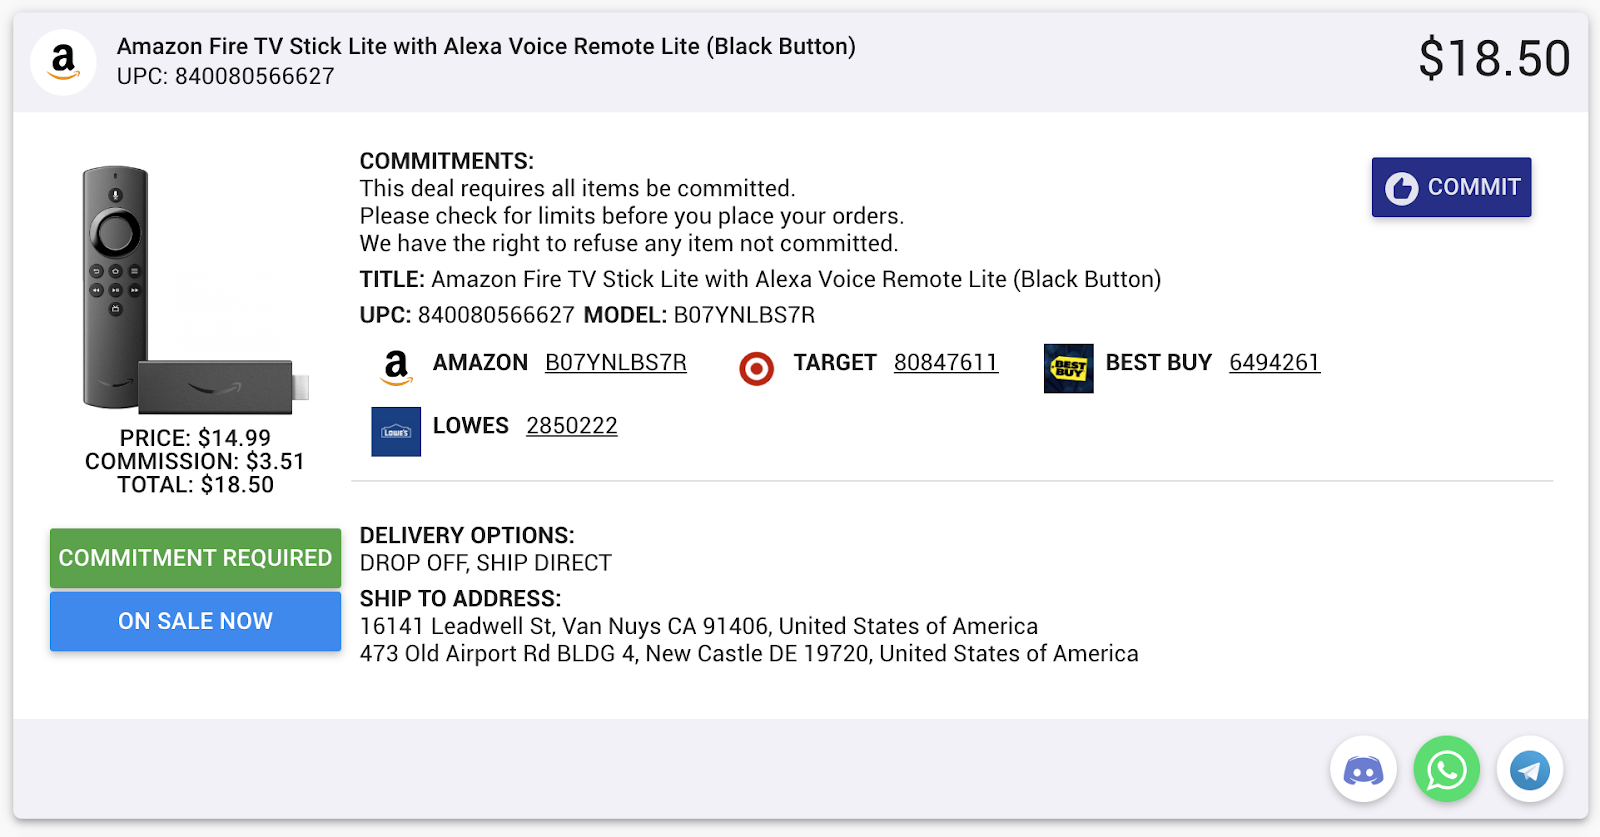Click the Lowe's store logo

coord(396,432)
